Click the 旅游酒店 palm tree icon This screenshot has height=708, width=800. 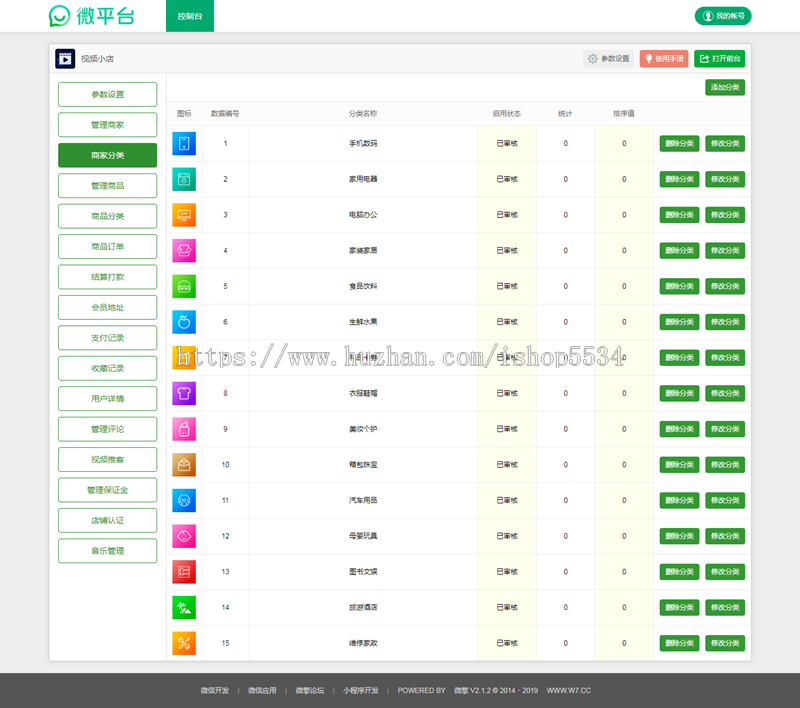click(184, 607)
